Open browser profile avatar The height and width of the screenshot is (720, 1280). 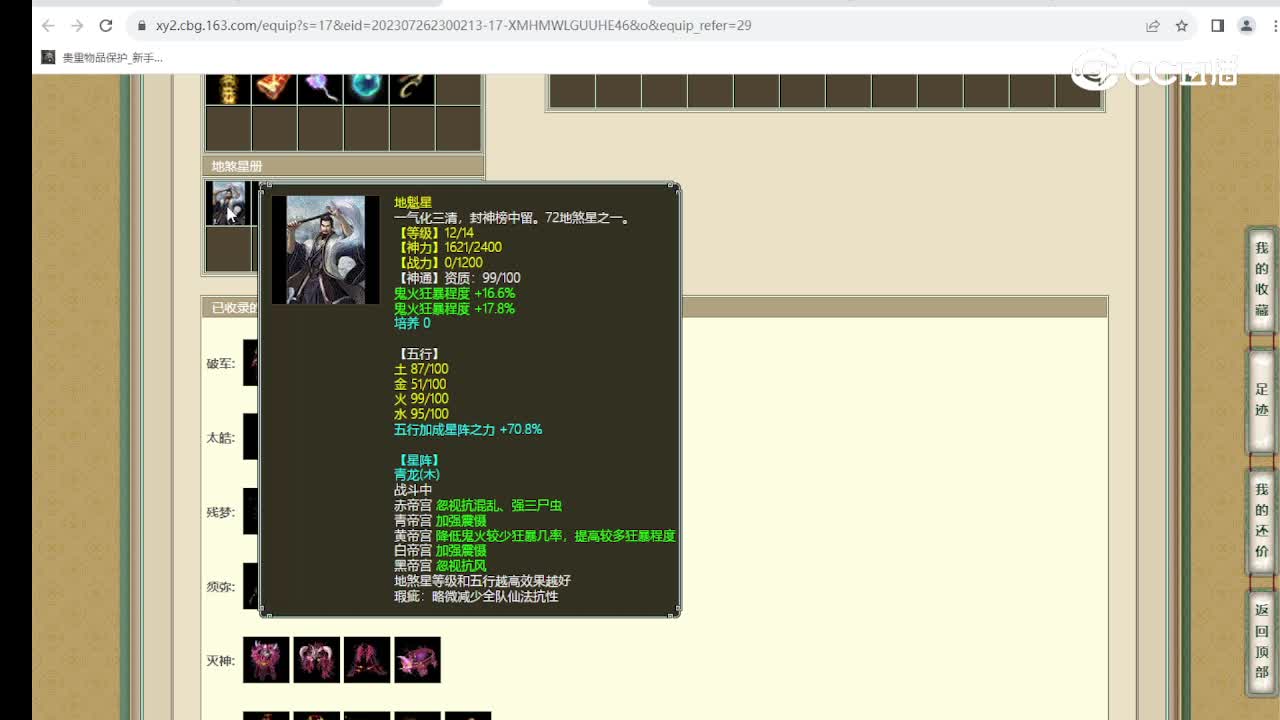click(1246, 26)
